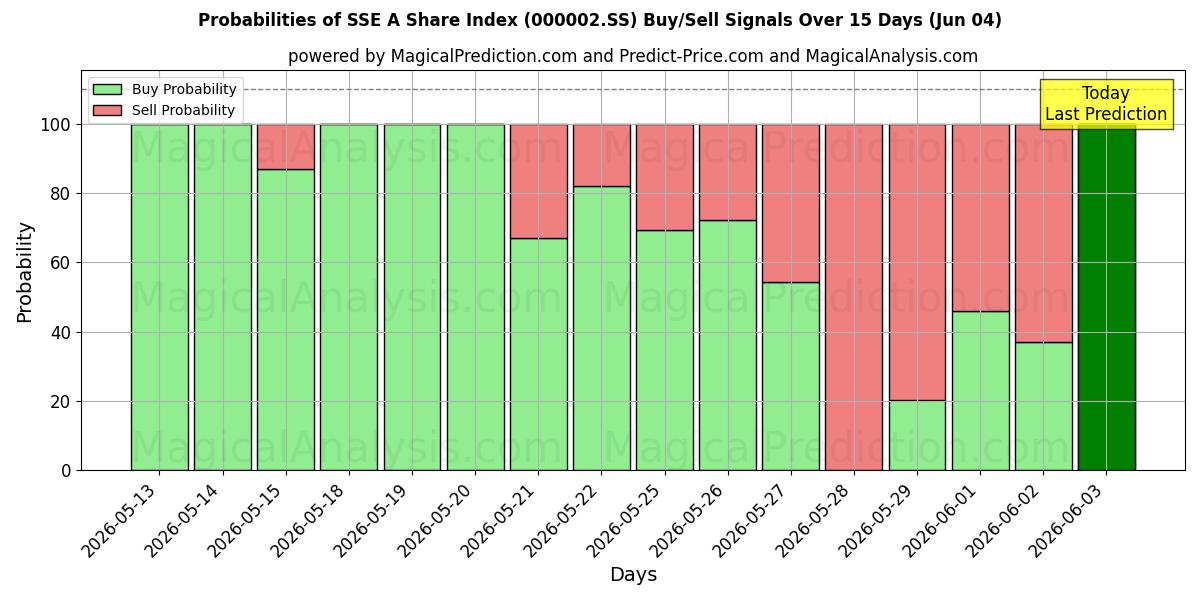Click the 'Probability' y-axis title
Viewport: 1200px width, 600px height.
click(x=25, y=271)
